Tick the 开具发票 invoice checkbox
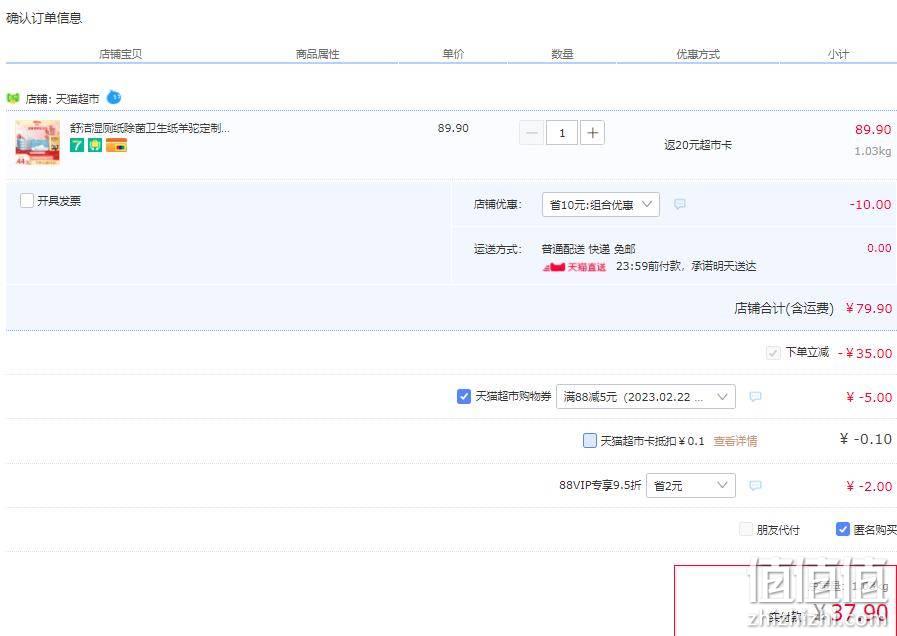This screenshot has height=636, width=897. (x=26, y=200)
